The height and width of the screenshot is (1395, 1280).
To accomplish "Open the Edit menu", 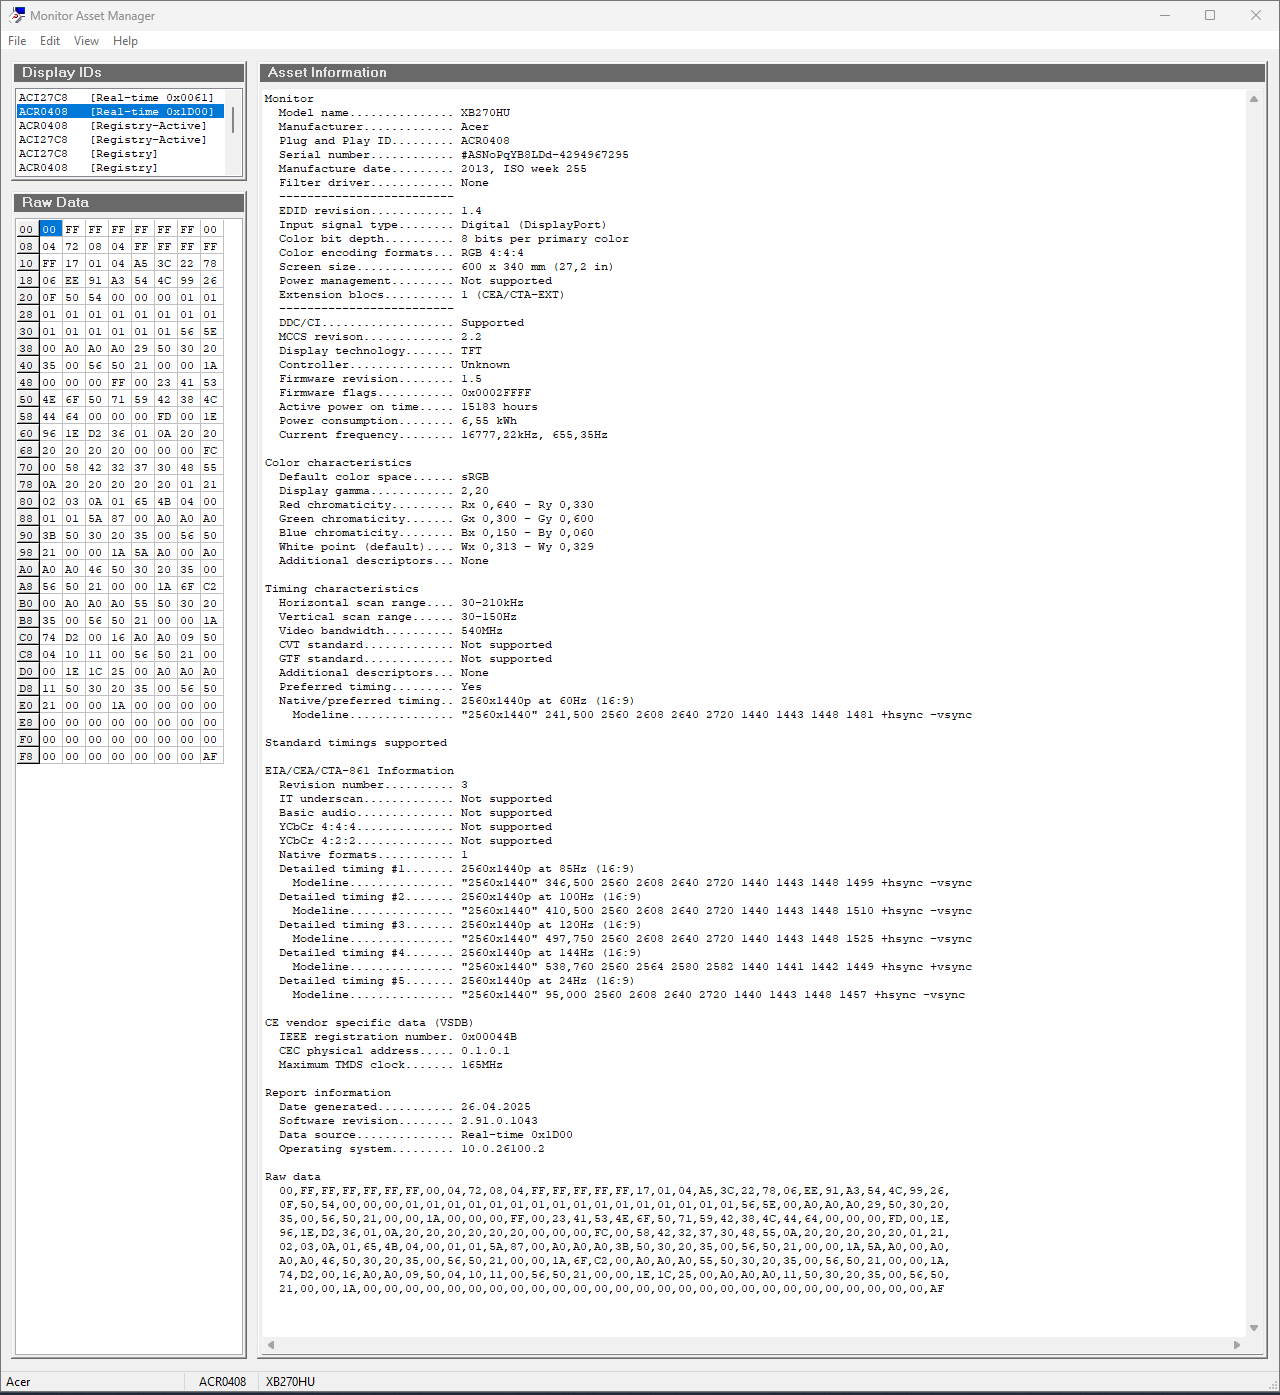I will 50,41.
